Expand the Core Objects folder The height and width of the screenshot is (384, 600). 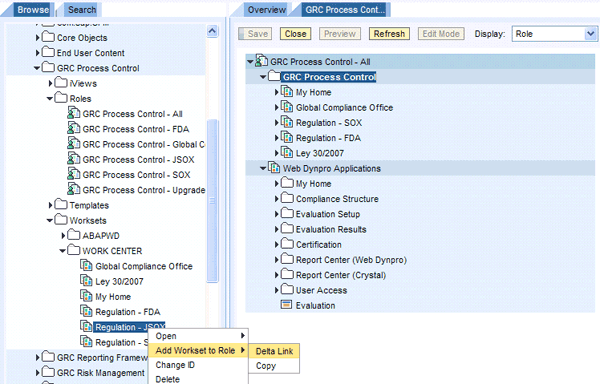38,37
